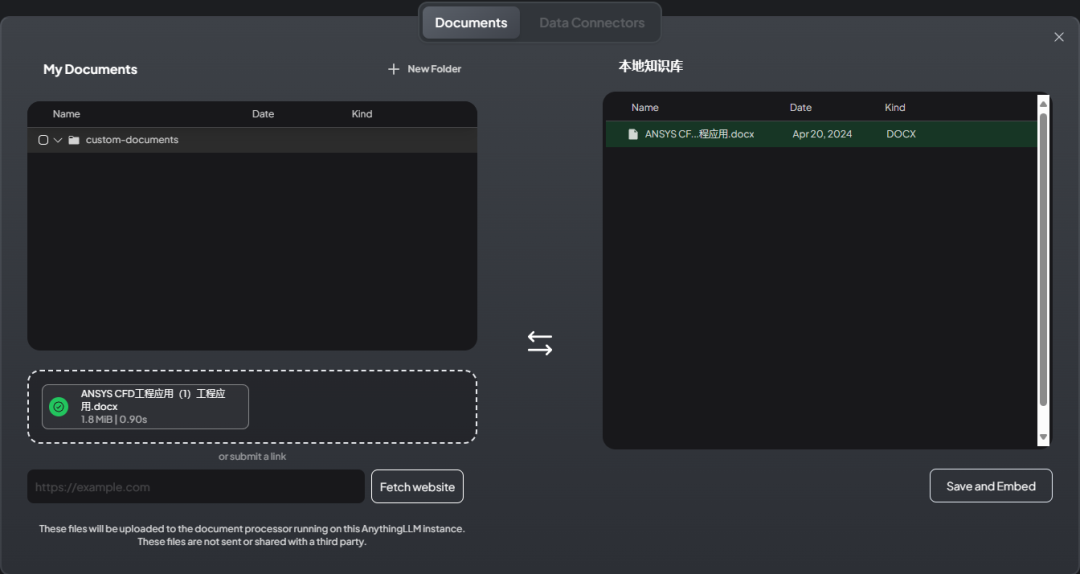Tick the custom-documents folder checkbox
1080x574 pixels.
pos(43,140)
